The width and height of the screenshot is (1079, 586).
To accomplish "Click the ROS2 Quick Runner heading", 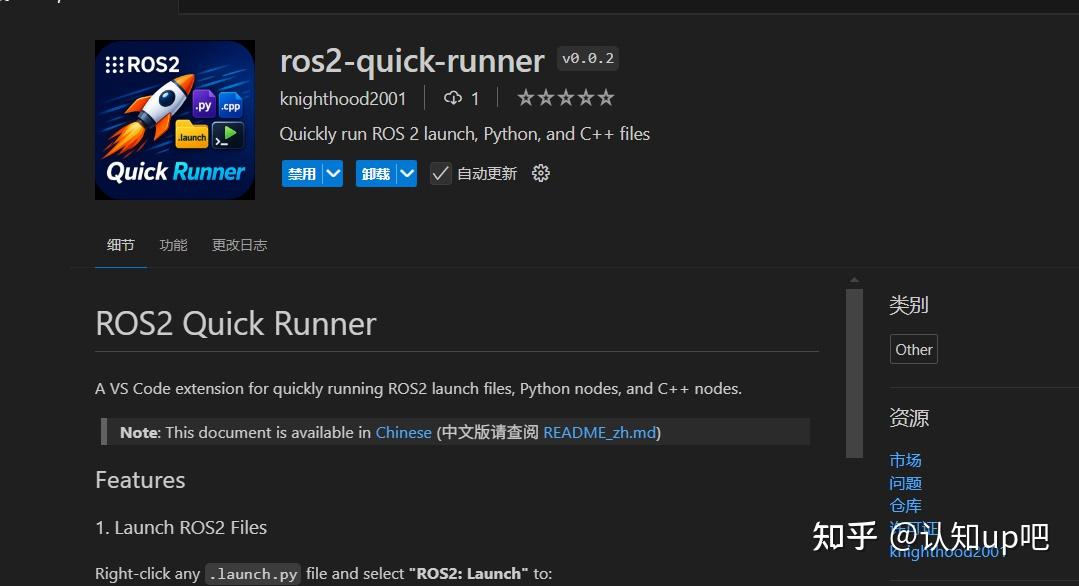I will [236, 323].
